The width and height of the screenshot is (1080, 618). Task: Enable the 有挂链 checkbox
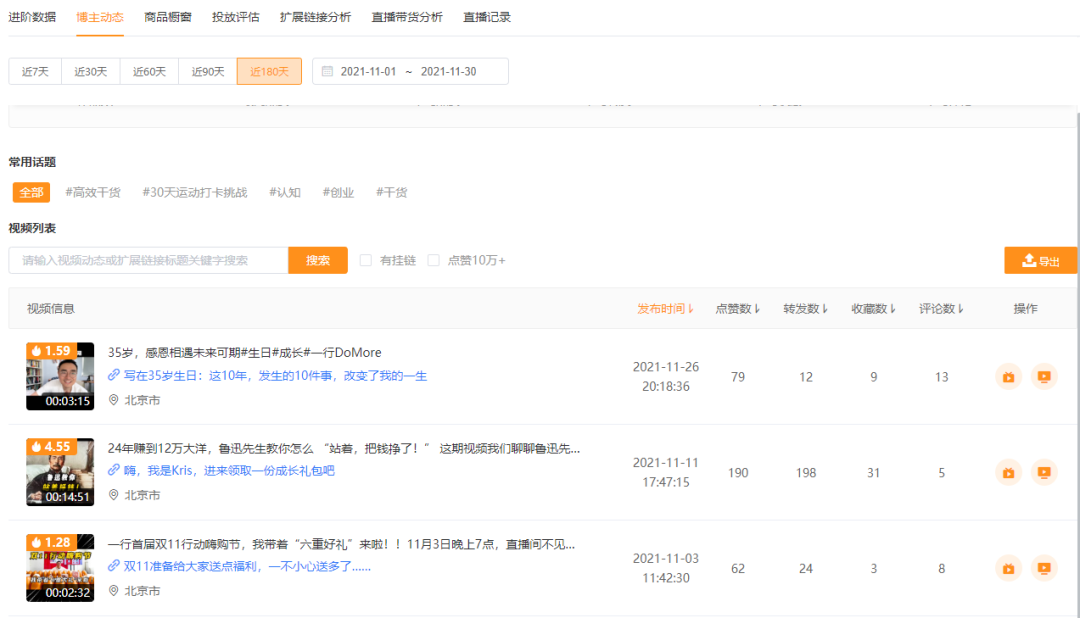(366, 260)
